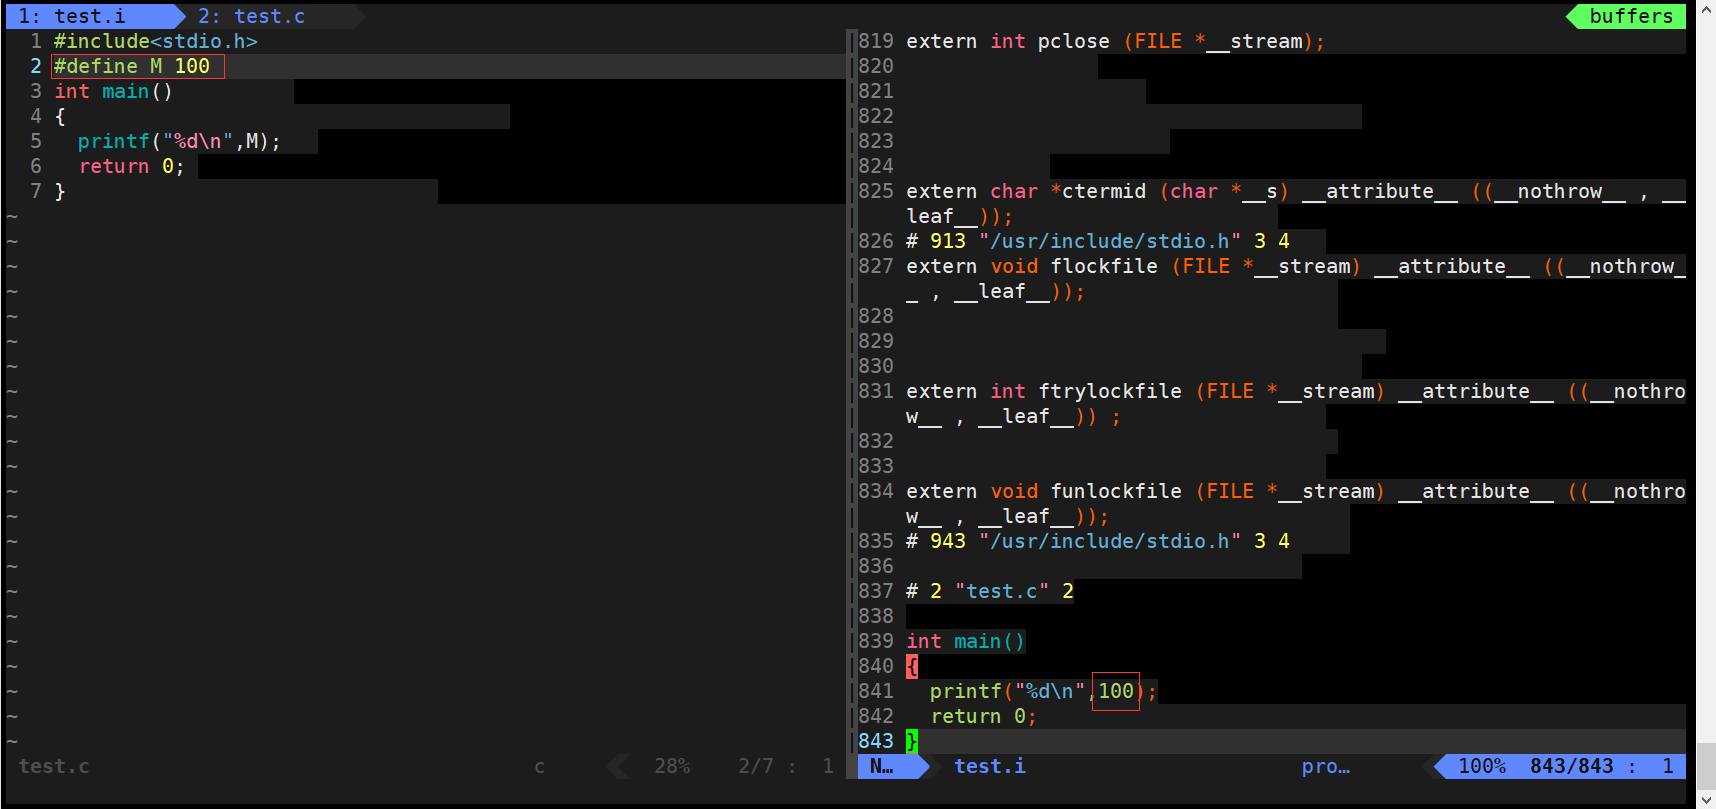Image resolution: width=1716 pixels, height=809 pixels.
Task: Click 'test.c' filename in left status bar
Action: pyautogui.click(x=54, y=766)
